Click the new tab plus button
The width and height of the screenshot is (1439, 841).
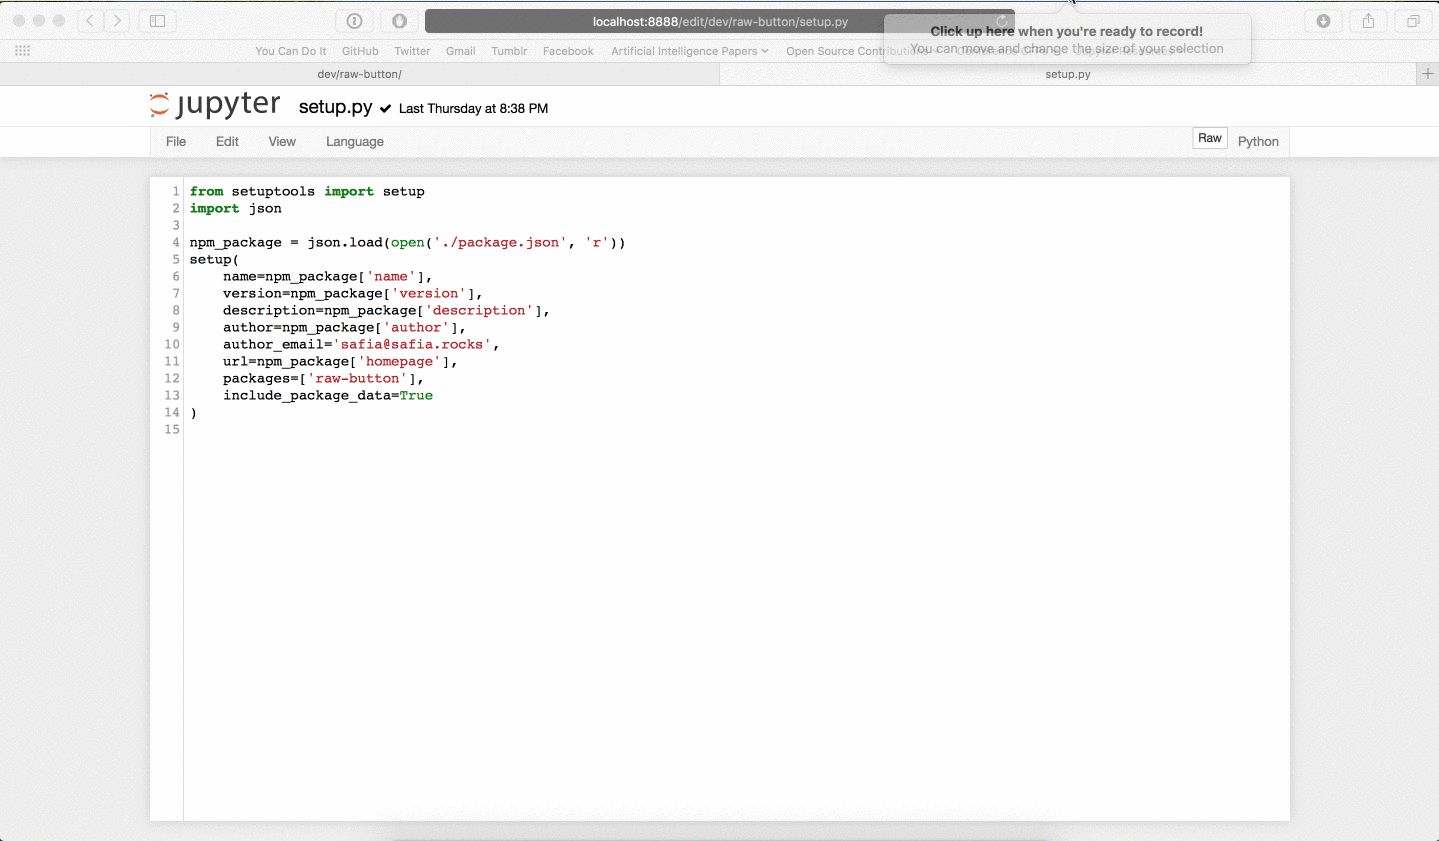pyautogui.click(x=1427, y=74)
